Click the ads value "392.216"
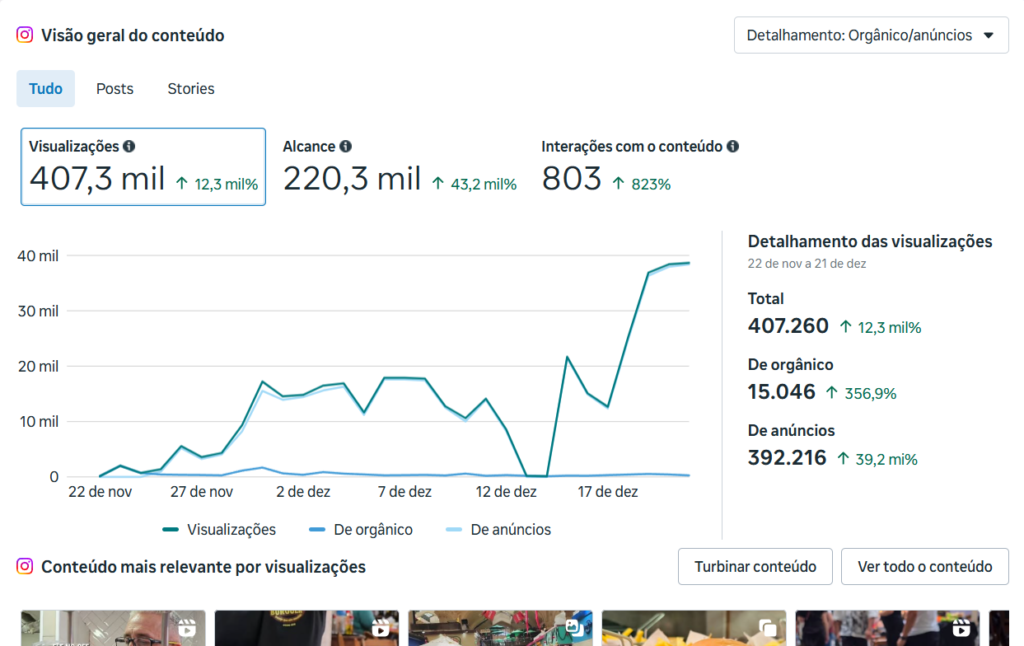Viewport: 1024px width, 646px height. 787,458
